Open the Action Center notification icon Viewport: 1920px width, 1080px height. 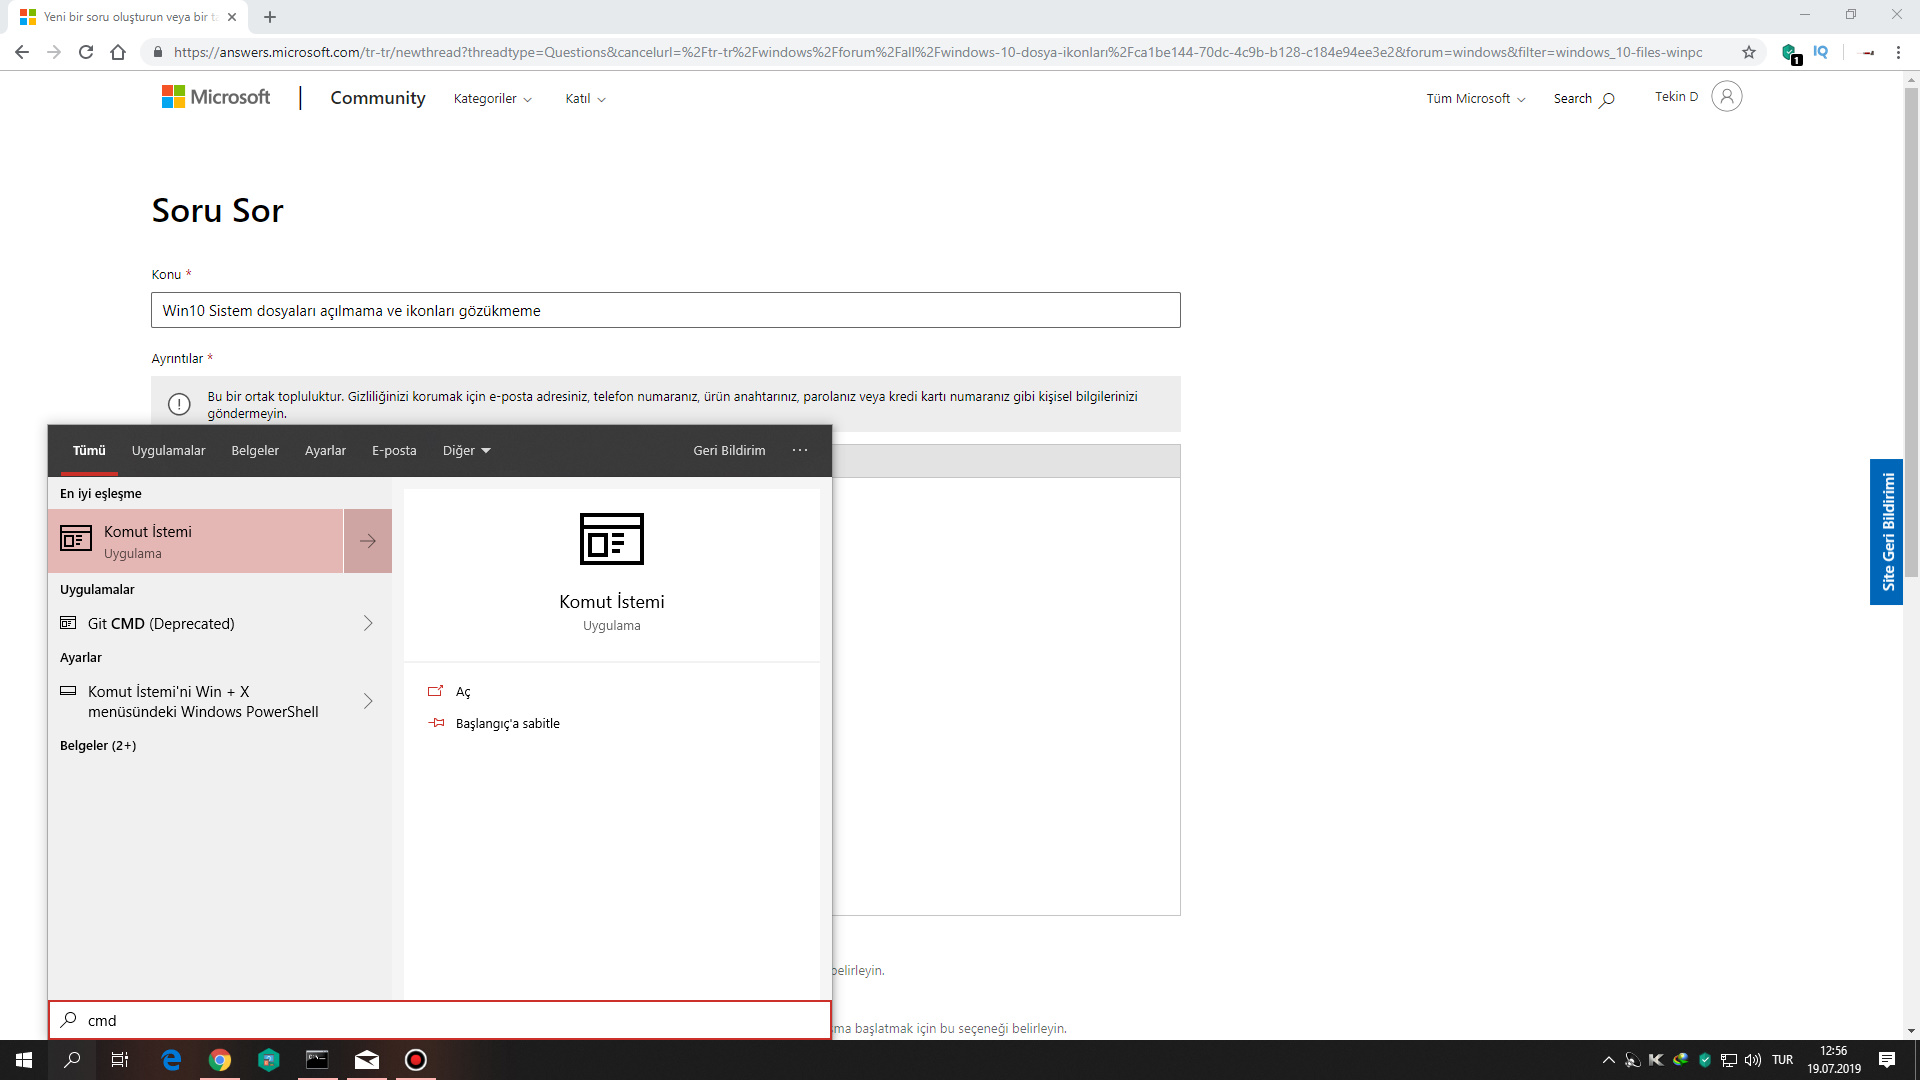pyautogui.click(x=1886, y=1060)
